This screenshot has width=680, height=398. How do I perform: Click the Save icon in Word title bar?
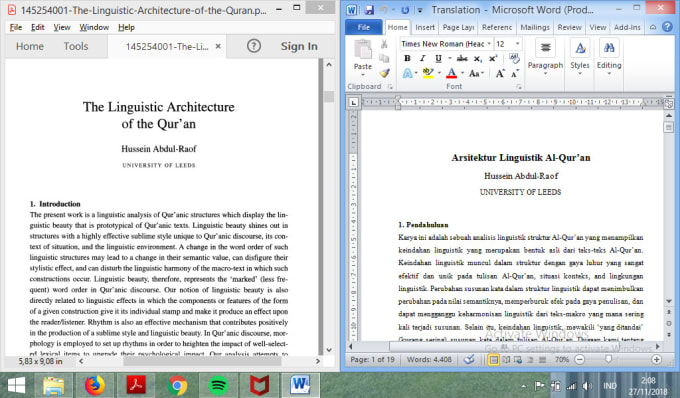(x=369, y=10)
